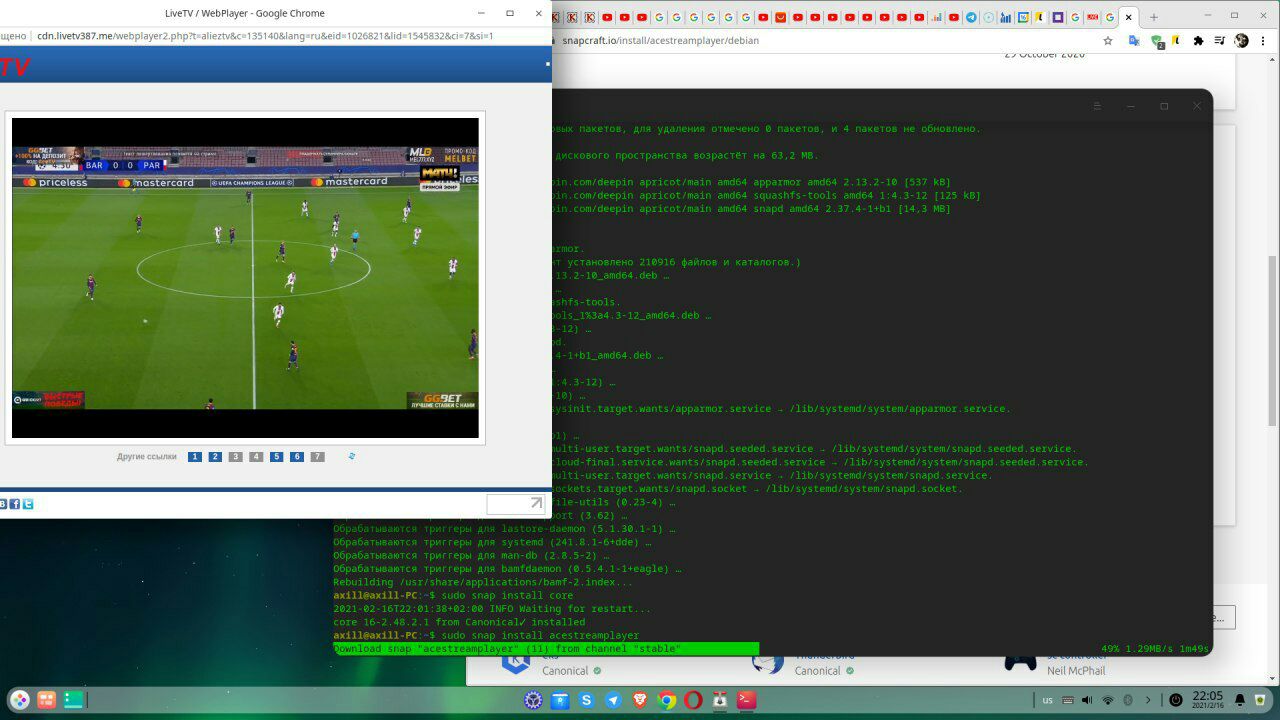
Task: Open the green shield extension with badge 2
Action: tap(1157, 41)
